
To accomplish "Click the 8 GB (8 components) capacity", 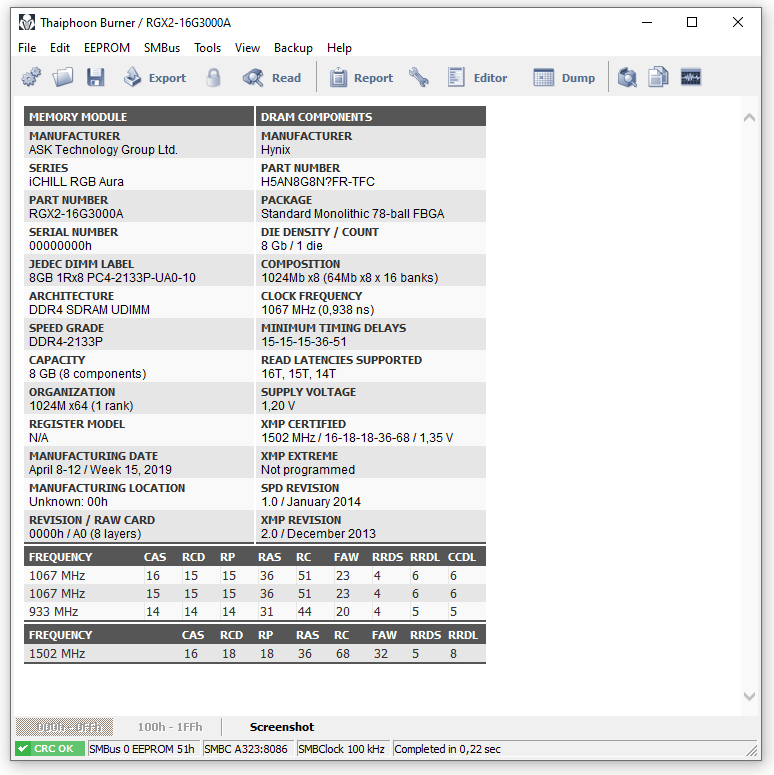I will click(87, 374).
